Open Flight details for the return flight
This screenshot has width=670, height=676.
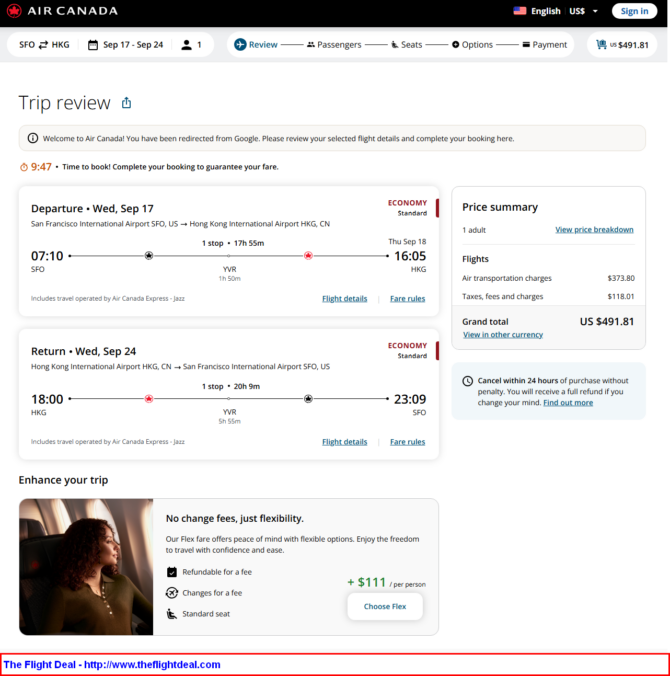click(x=344, y=442)
